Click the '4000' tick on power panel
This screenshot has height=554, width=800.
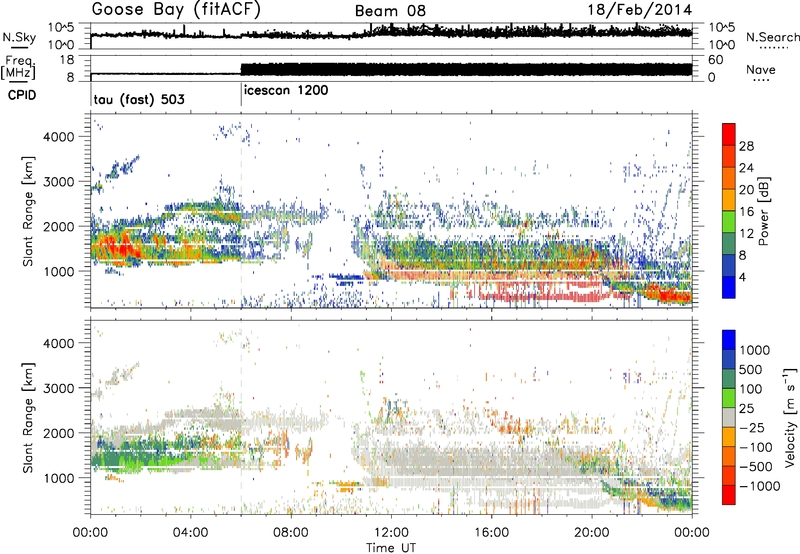pyautogui.click(x=59, y=137)
